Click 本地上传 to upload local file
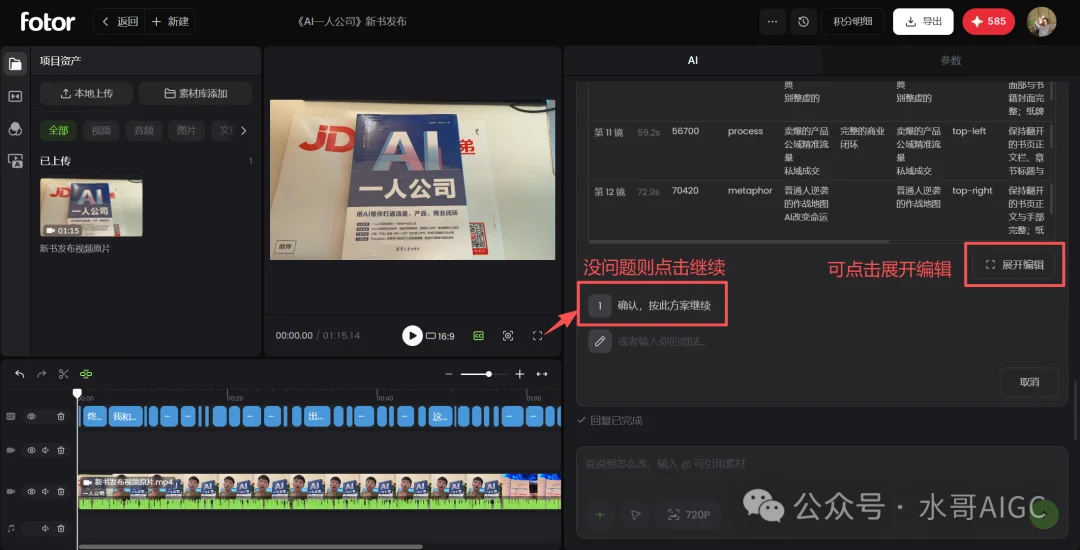This screenshot has width=1080, height=550. pyautogui.click(x=86, y=93)
